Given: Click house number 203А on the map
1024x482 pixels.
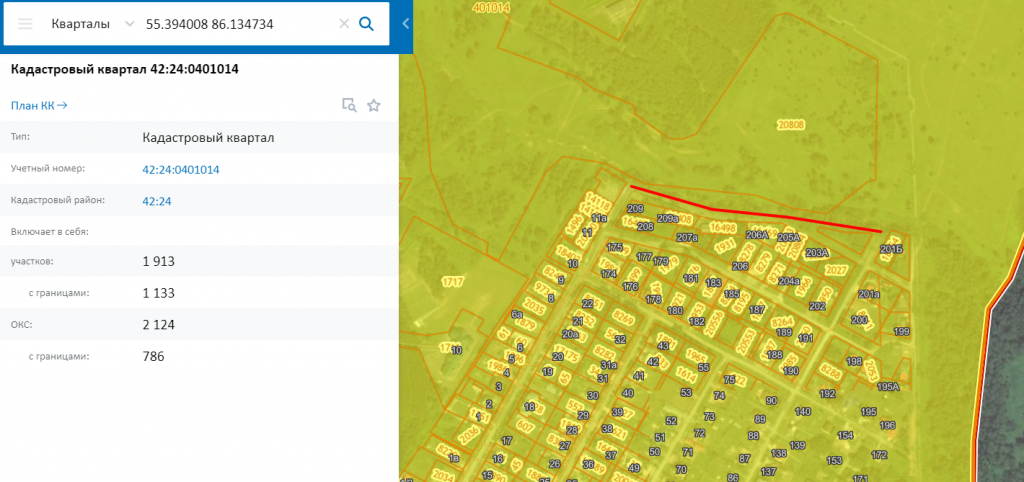Looking at the screenshot, I should click(817, 252).
